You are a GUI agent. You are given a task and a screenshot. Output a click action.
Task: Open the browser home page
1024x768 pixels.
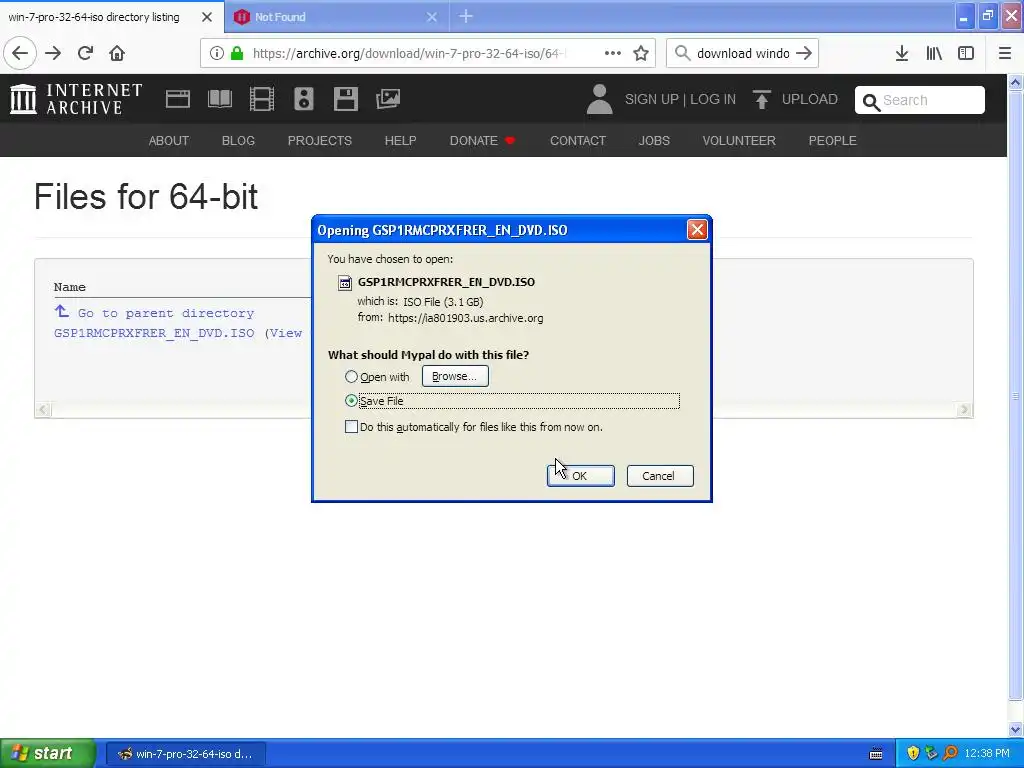pos(117,53)
